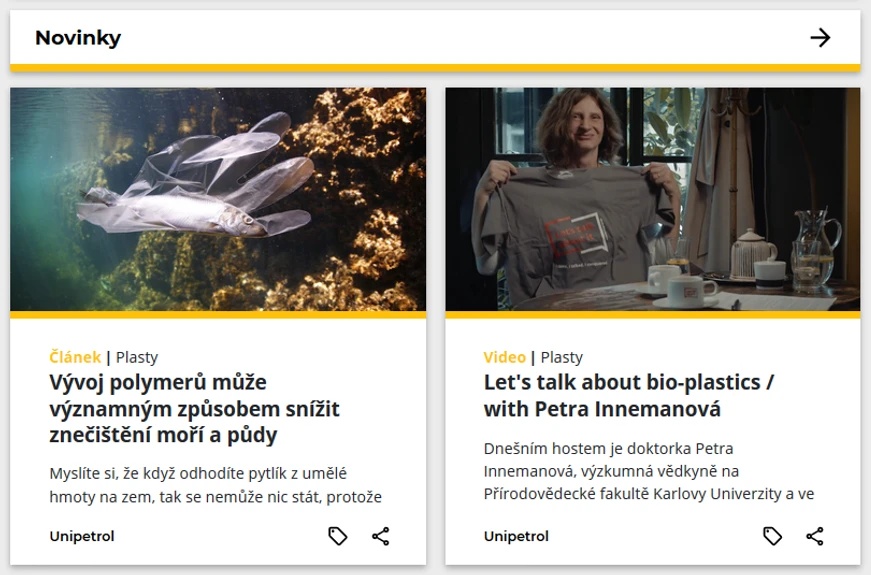Open tags for the polymer article
The image size is (871, 575).
coord(338,536)
